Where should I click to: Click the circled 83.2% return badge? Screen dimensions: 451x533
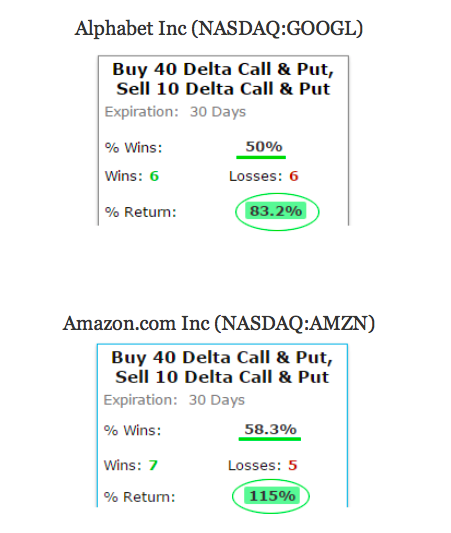[276, 211]
